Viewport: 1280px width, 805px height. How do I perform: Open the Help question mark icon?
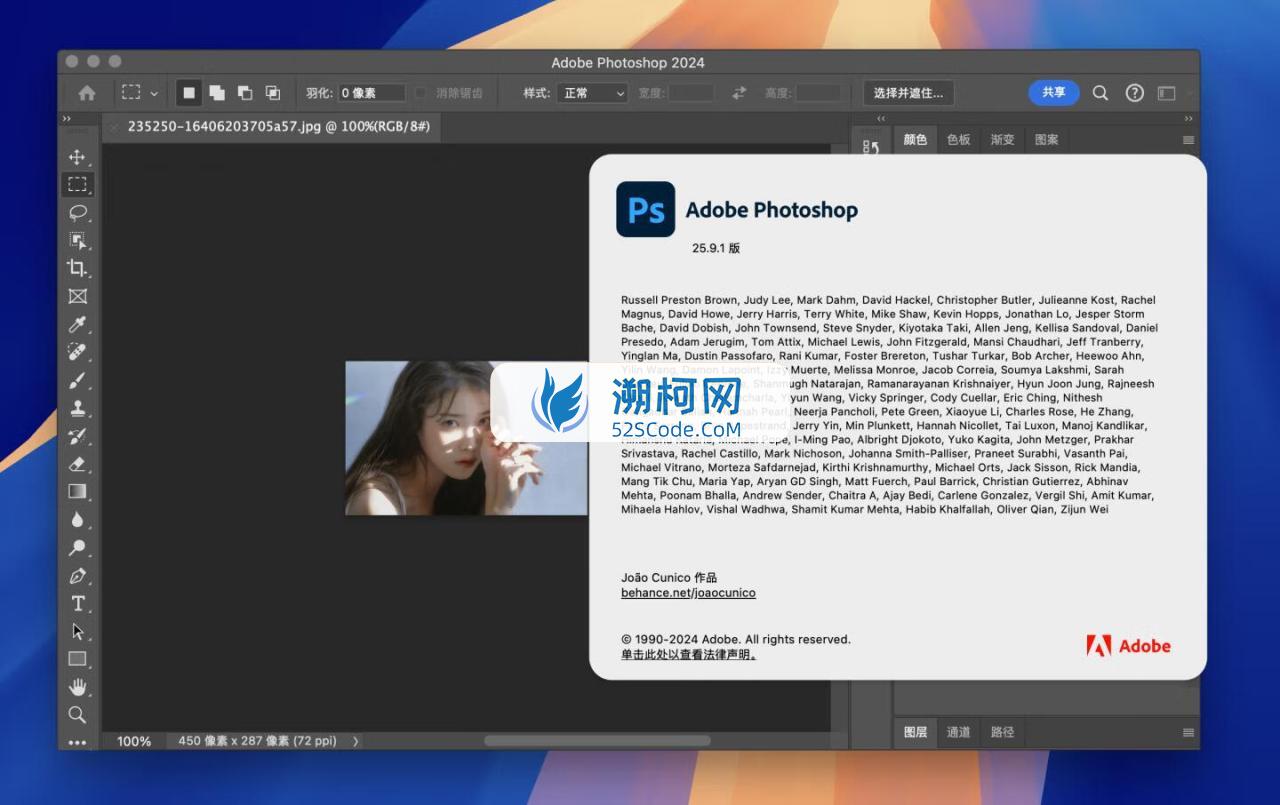1134,92
